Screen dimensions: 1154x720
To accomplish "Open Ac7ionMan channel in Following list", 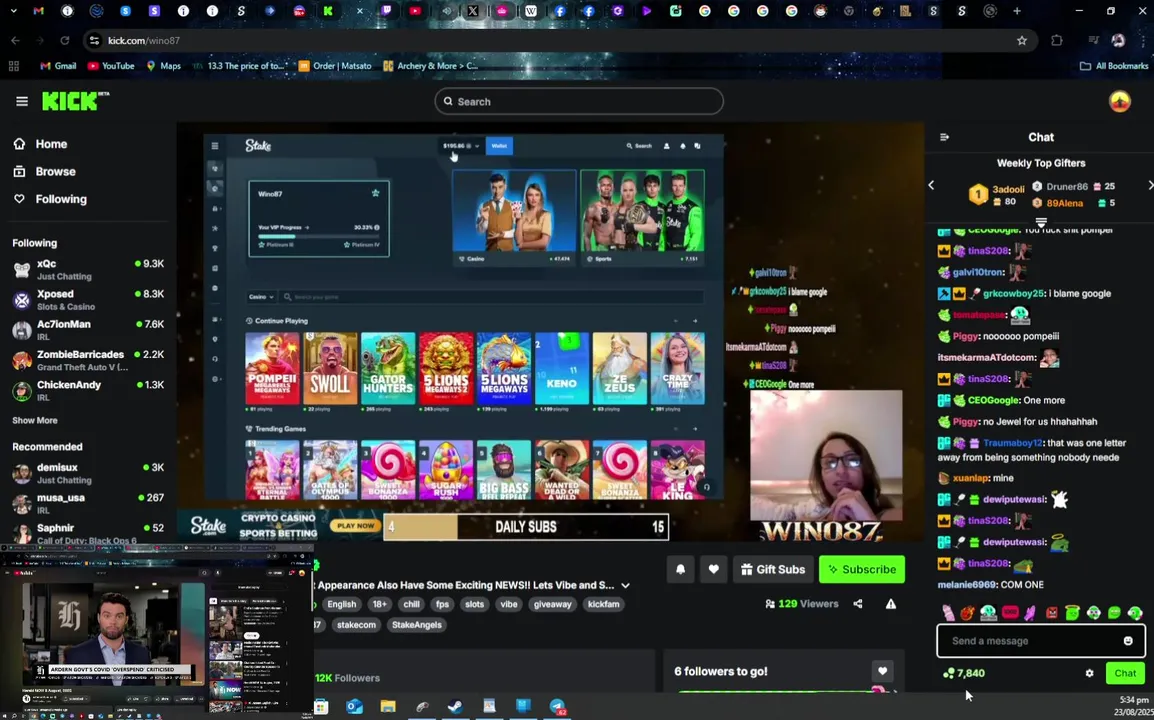I will [x=88, y=330].
